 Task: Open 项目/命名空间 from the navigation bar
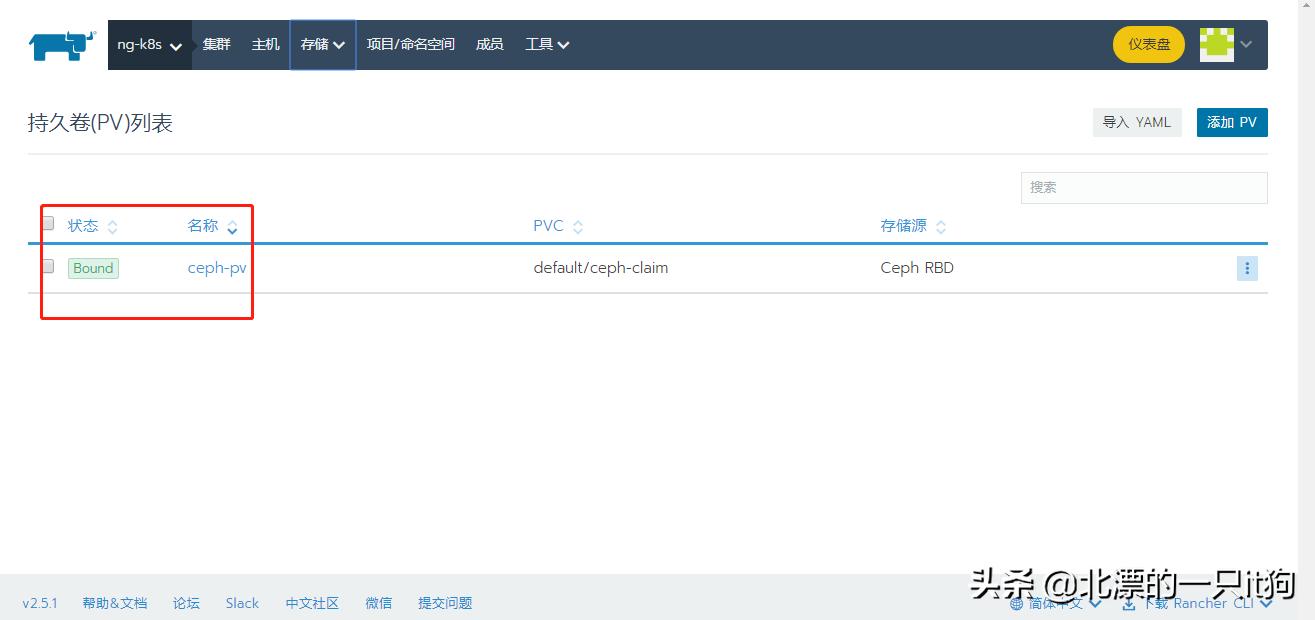click(410, 44)
